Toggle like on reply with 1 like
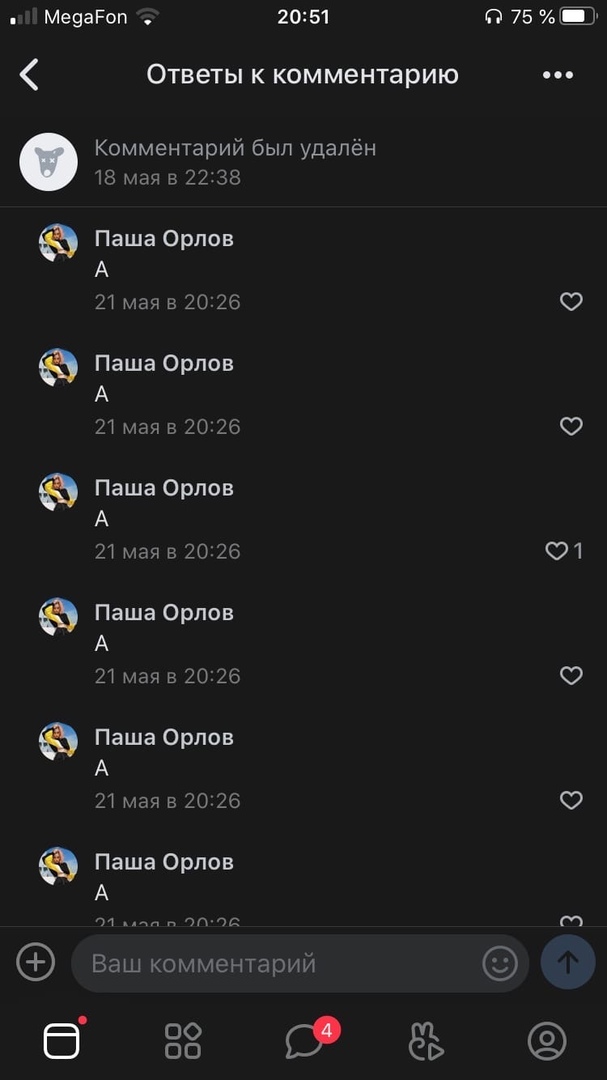The image size is (607, 1080). [558, 551]
